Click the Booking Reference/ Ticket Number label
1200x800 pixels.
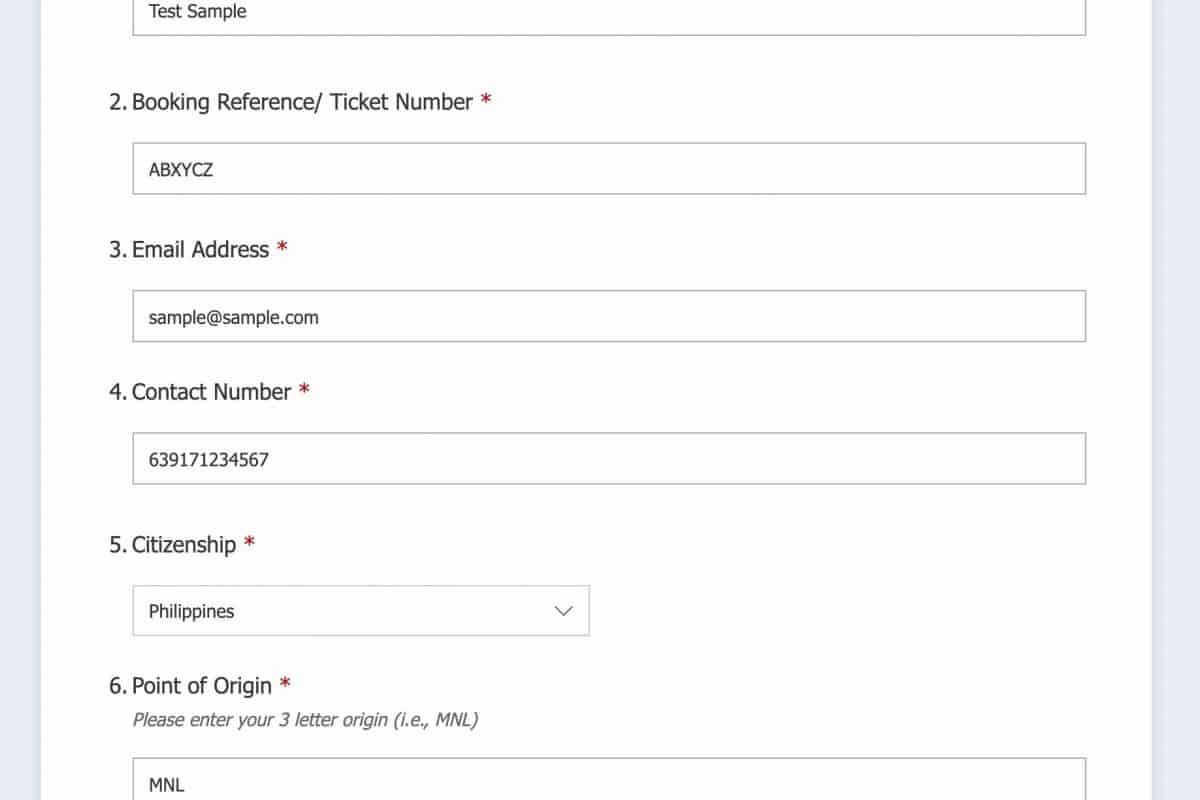pos(302,102)
